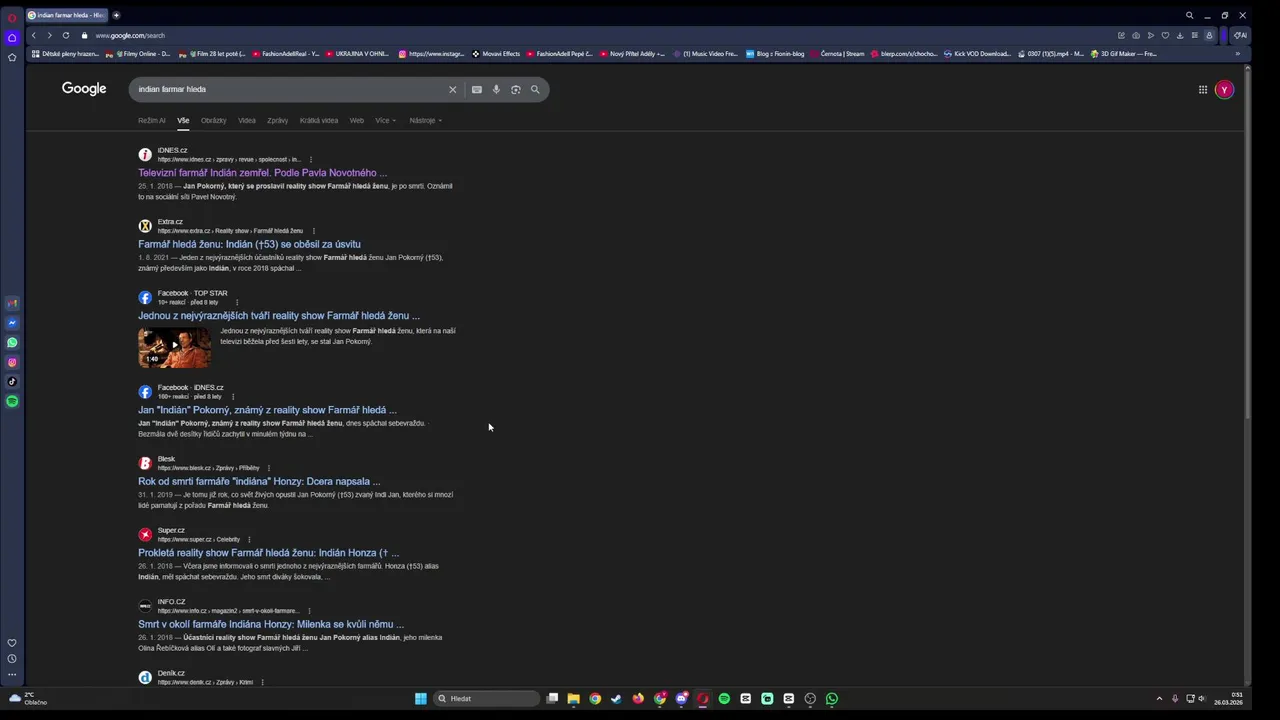This screenshot has width=1280, height=720.
Task: Open Instagram in the browser sidebar
Action: [12, 362]
